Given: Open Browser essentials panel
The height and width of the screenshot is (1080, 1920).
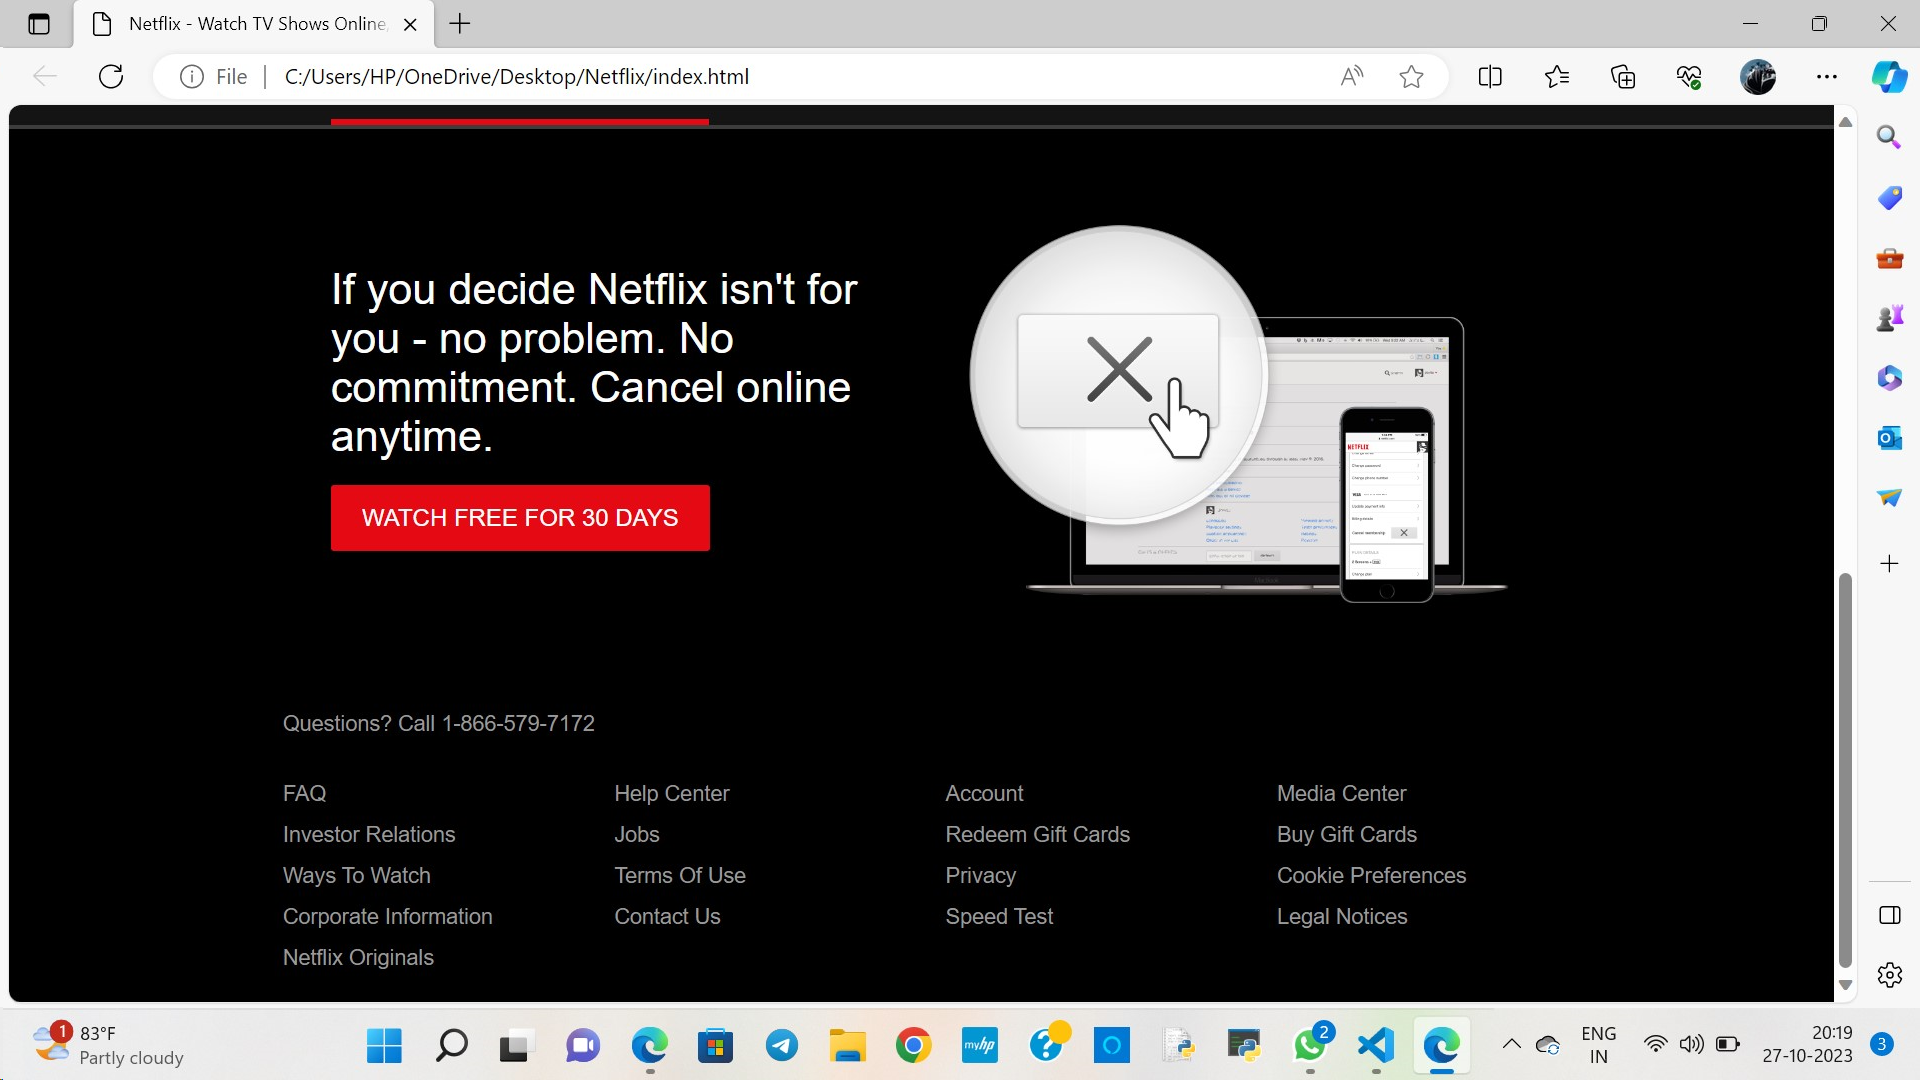Looking at the screenshot, I should 1688,76.
